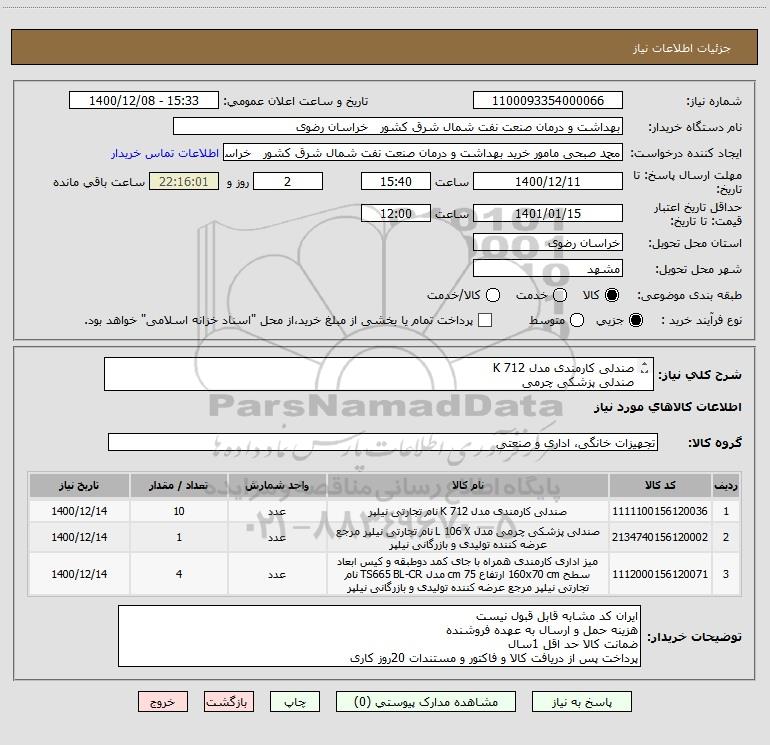Viewport: 770px width, 745px height.
Task: Click the پاسخ به نیاز button
Action: pos(581,702)
